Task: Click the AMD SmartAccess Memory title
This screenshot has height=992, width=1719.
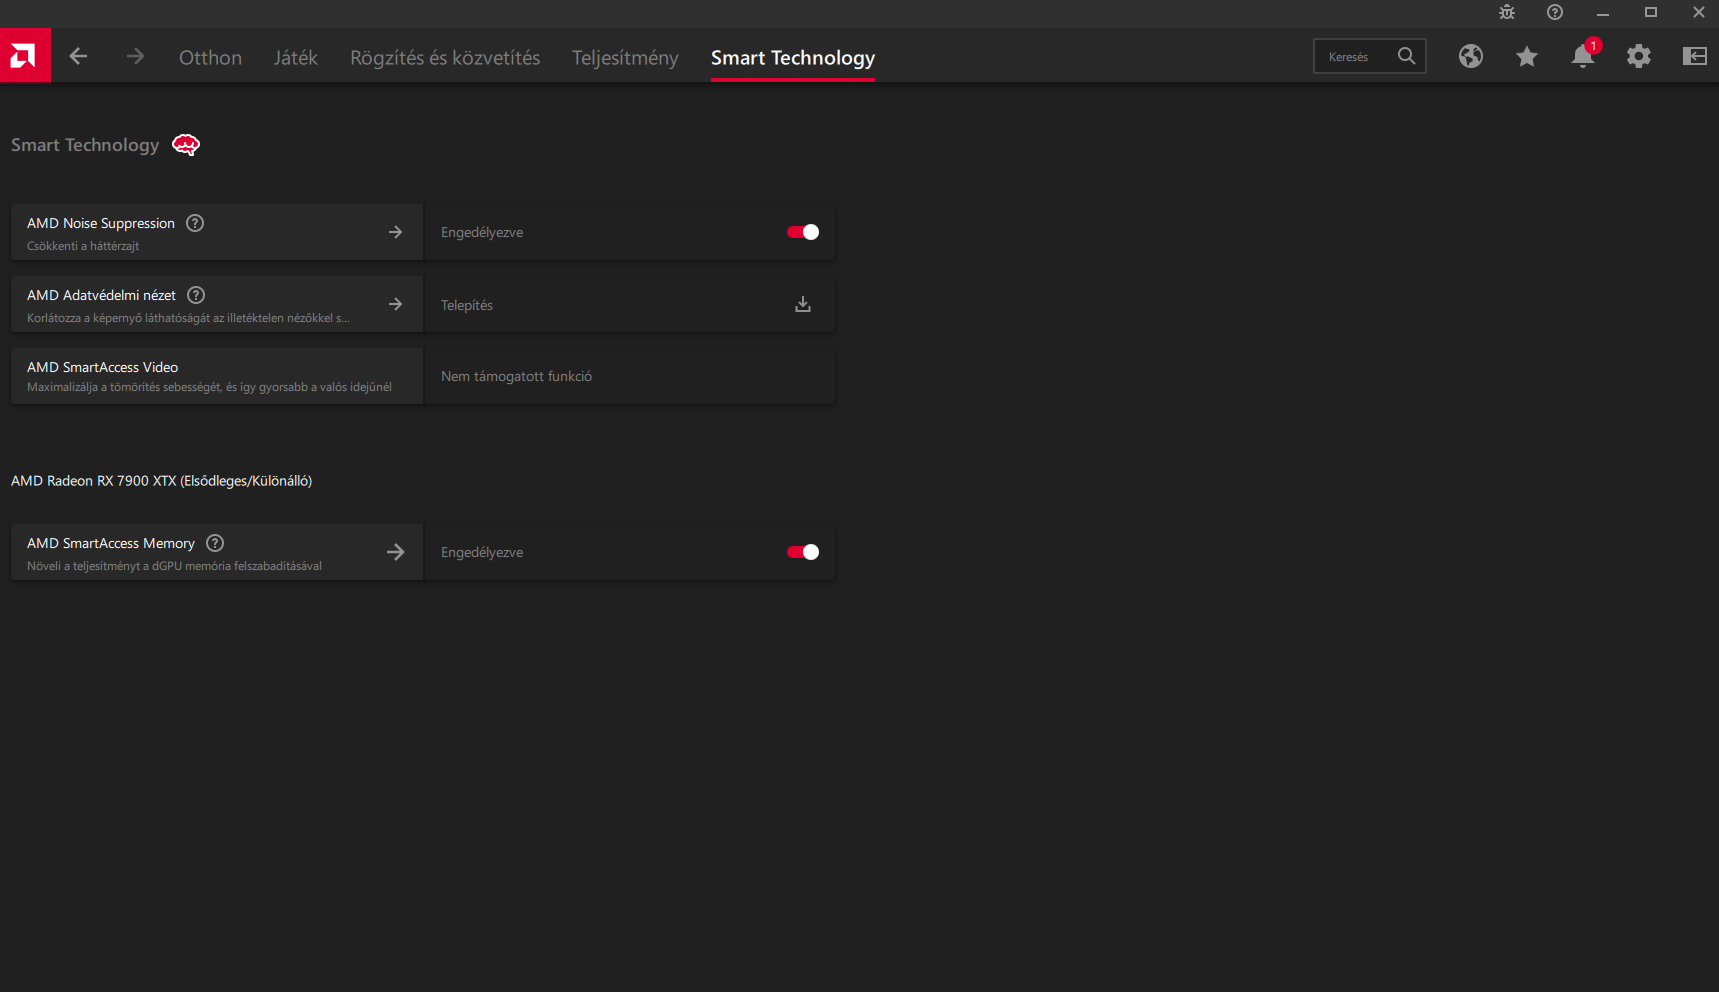Action: pos(111,543)
